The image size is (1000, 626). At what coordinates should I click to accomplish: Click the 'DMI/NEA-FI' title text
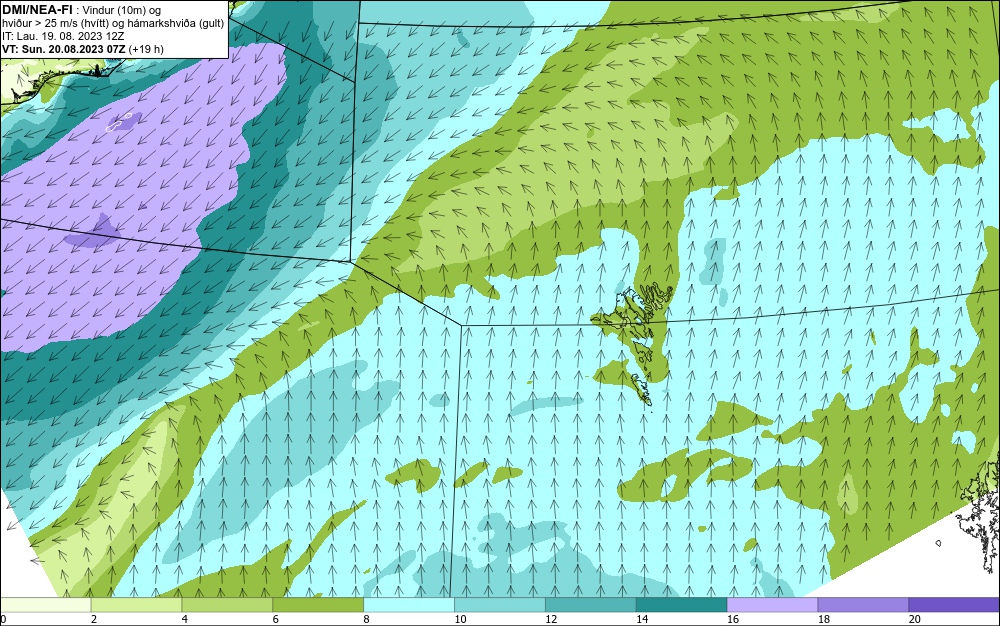tap(37, 10)
